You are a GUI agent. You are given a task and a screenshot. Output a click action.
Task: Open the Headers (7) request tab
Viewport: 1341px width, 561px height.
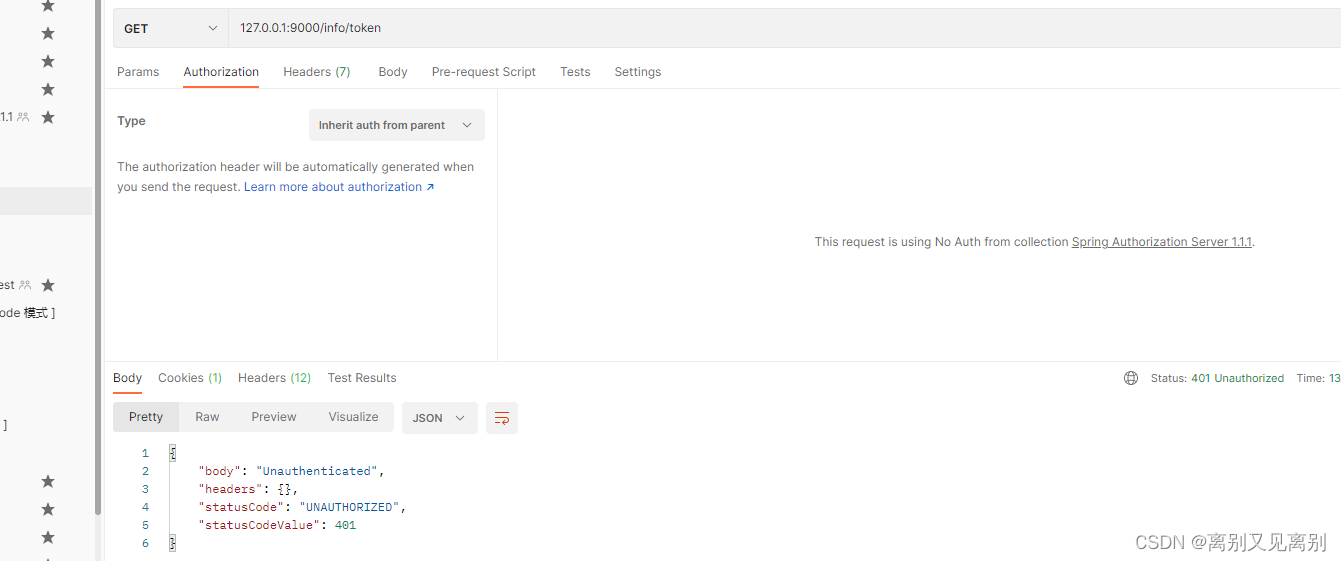tap(317, 72)
